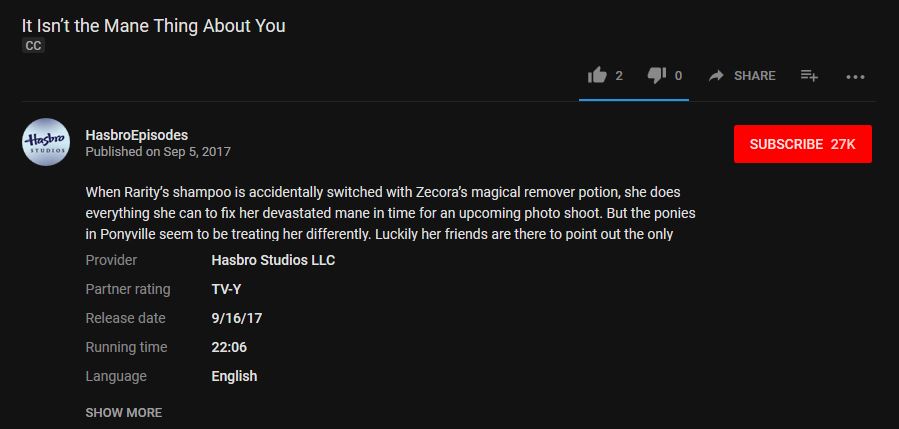The height and width of the screenshot is (429, 899).
Task: Open the save to playlist icon
Action: 810,76
